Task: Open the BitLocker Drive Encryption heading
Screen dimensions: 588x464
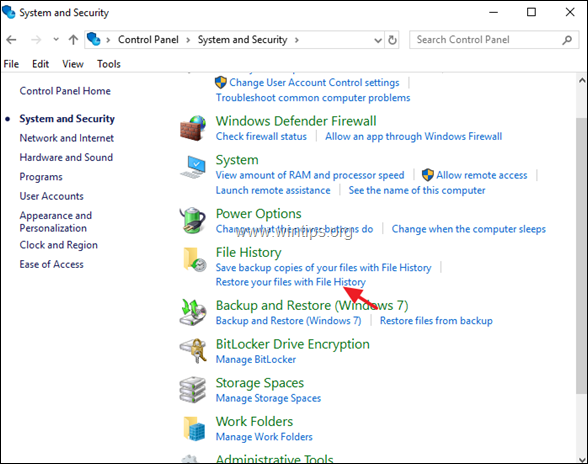Action: coord(293,344)
